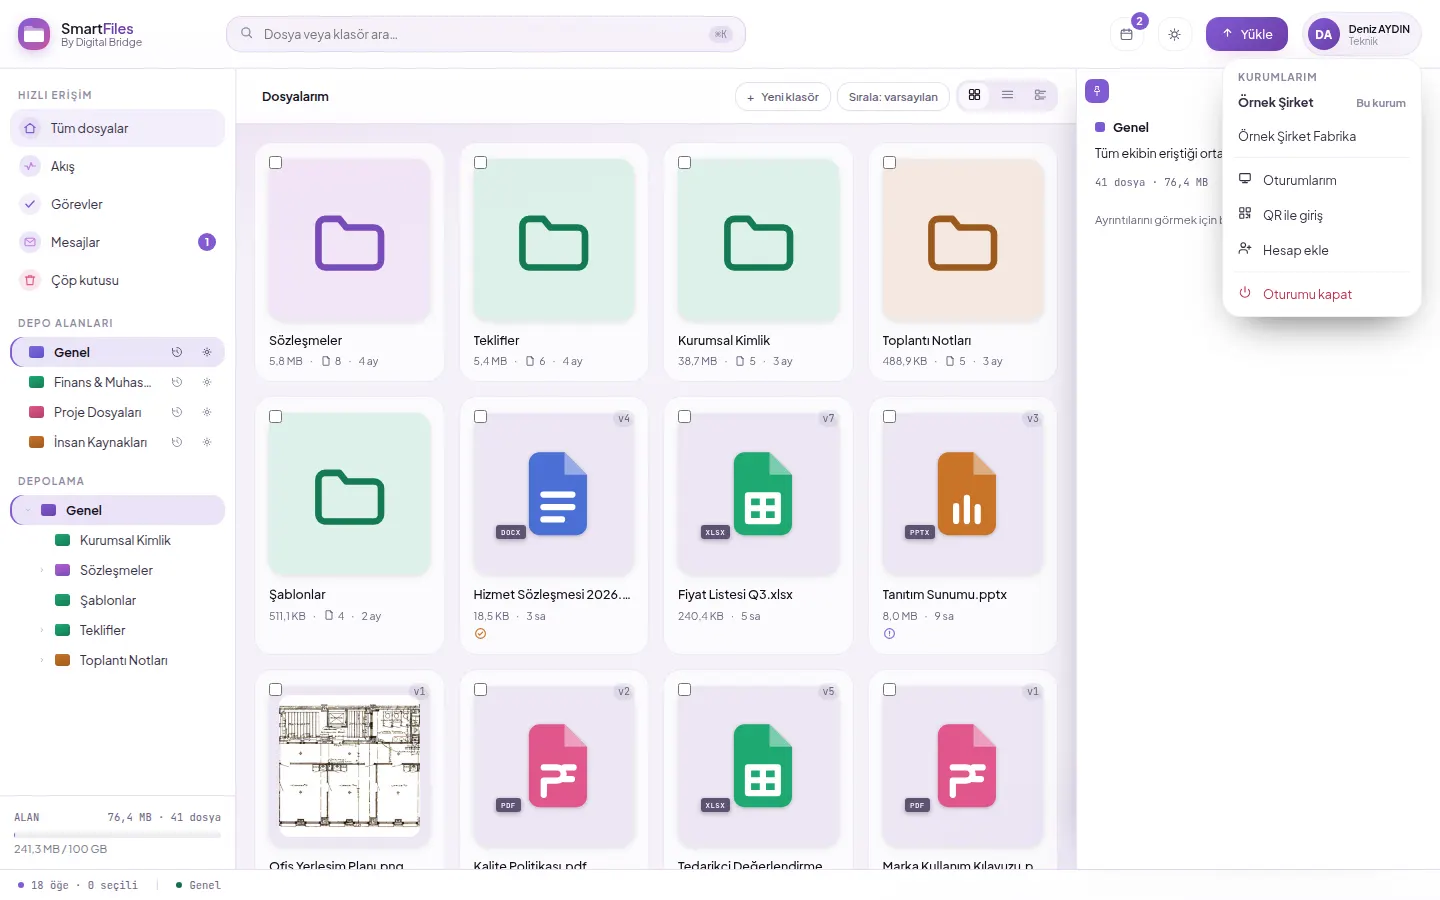Screen dimensions: 1440x900
Task: Open Ofis Yerleşim Planı floor plan thumbnail
Action: tap(349, 766)
